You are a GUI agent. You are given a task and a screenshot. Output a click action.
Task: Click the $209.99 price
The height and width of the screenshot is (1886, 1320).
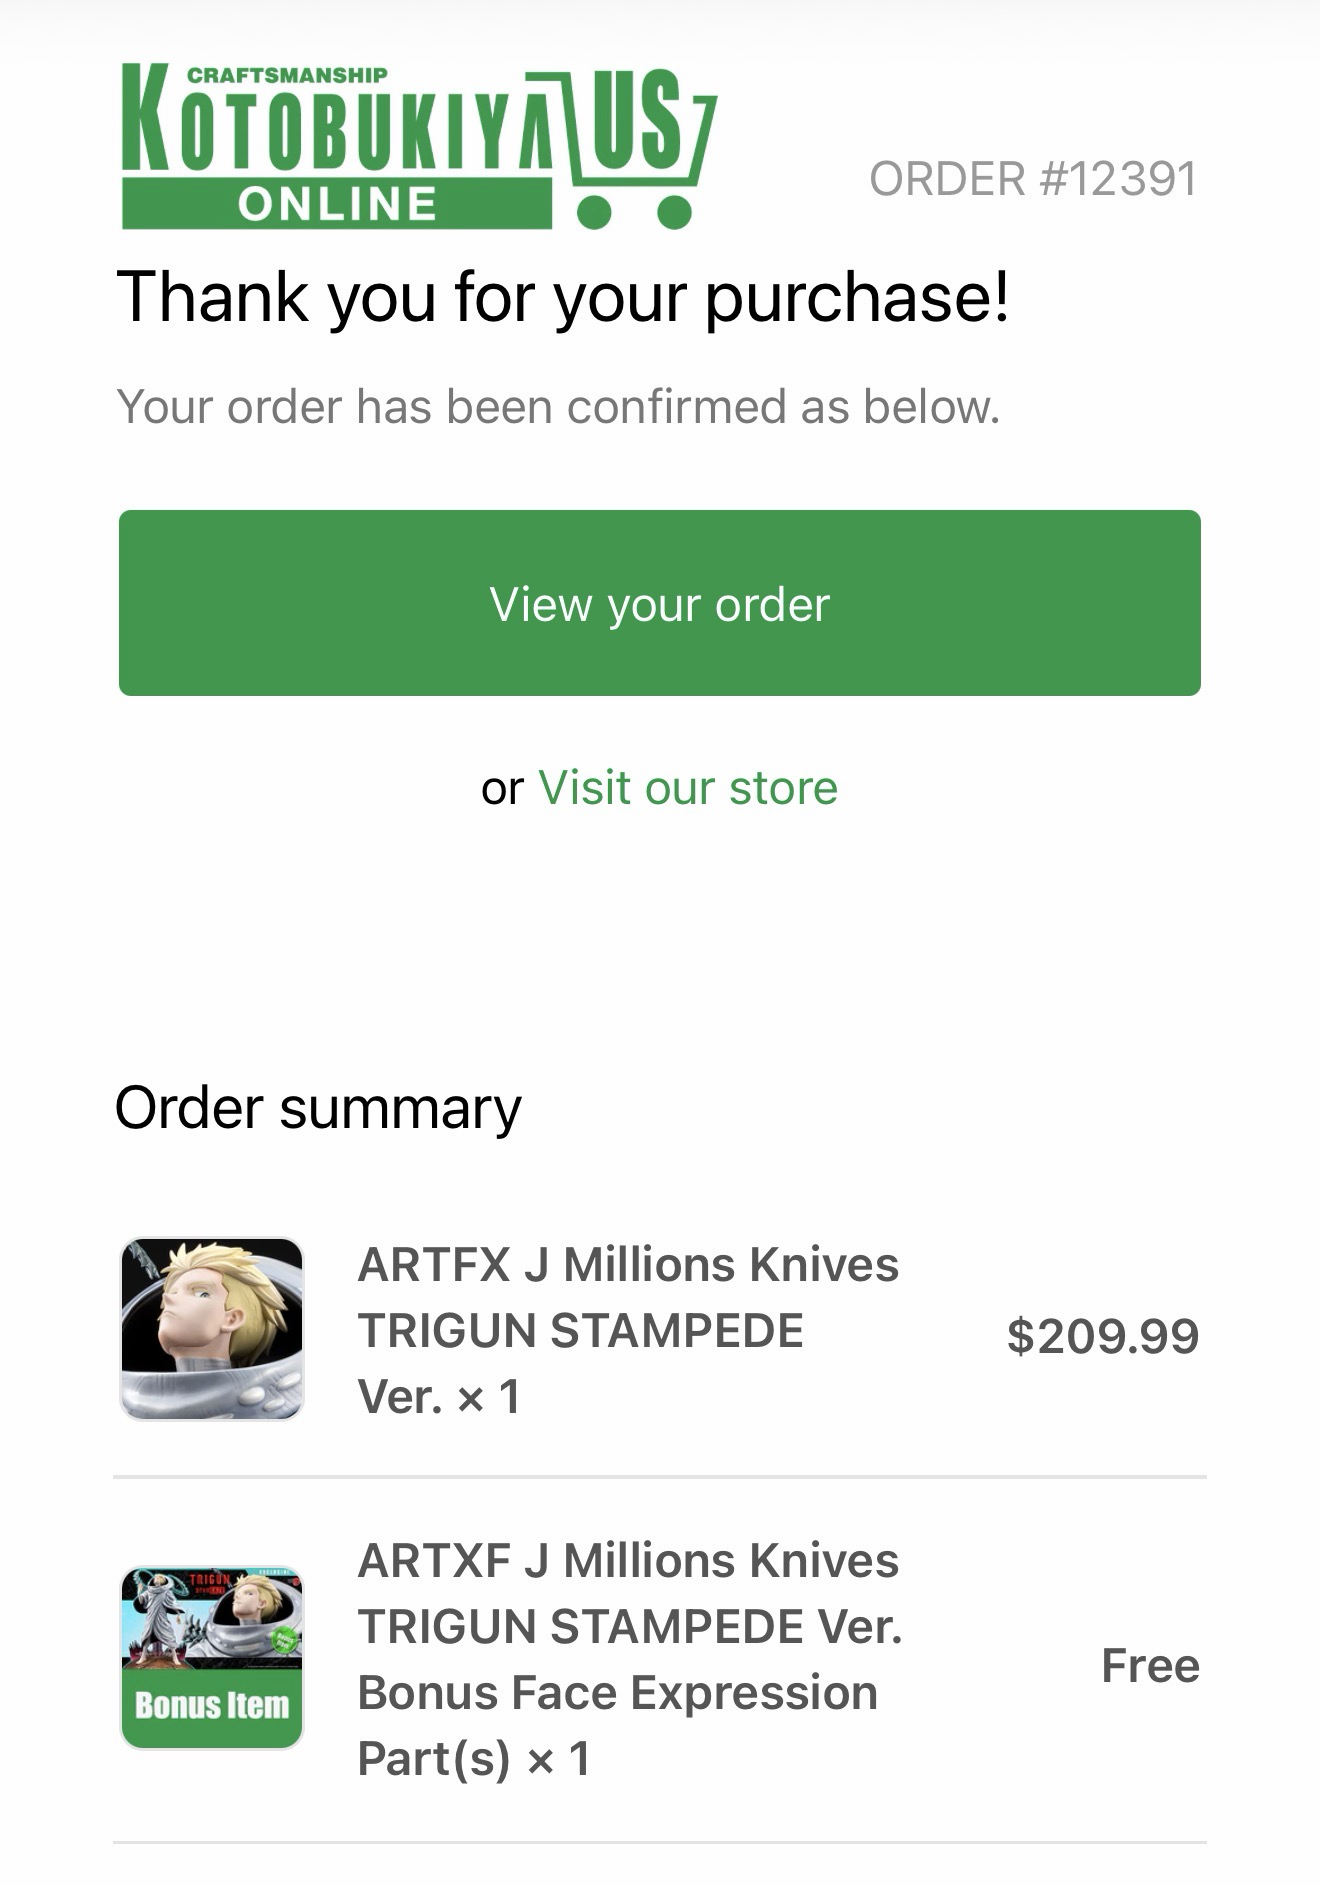coord(1102,1336)
